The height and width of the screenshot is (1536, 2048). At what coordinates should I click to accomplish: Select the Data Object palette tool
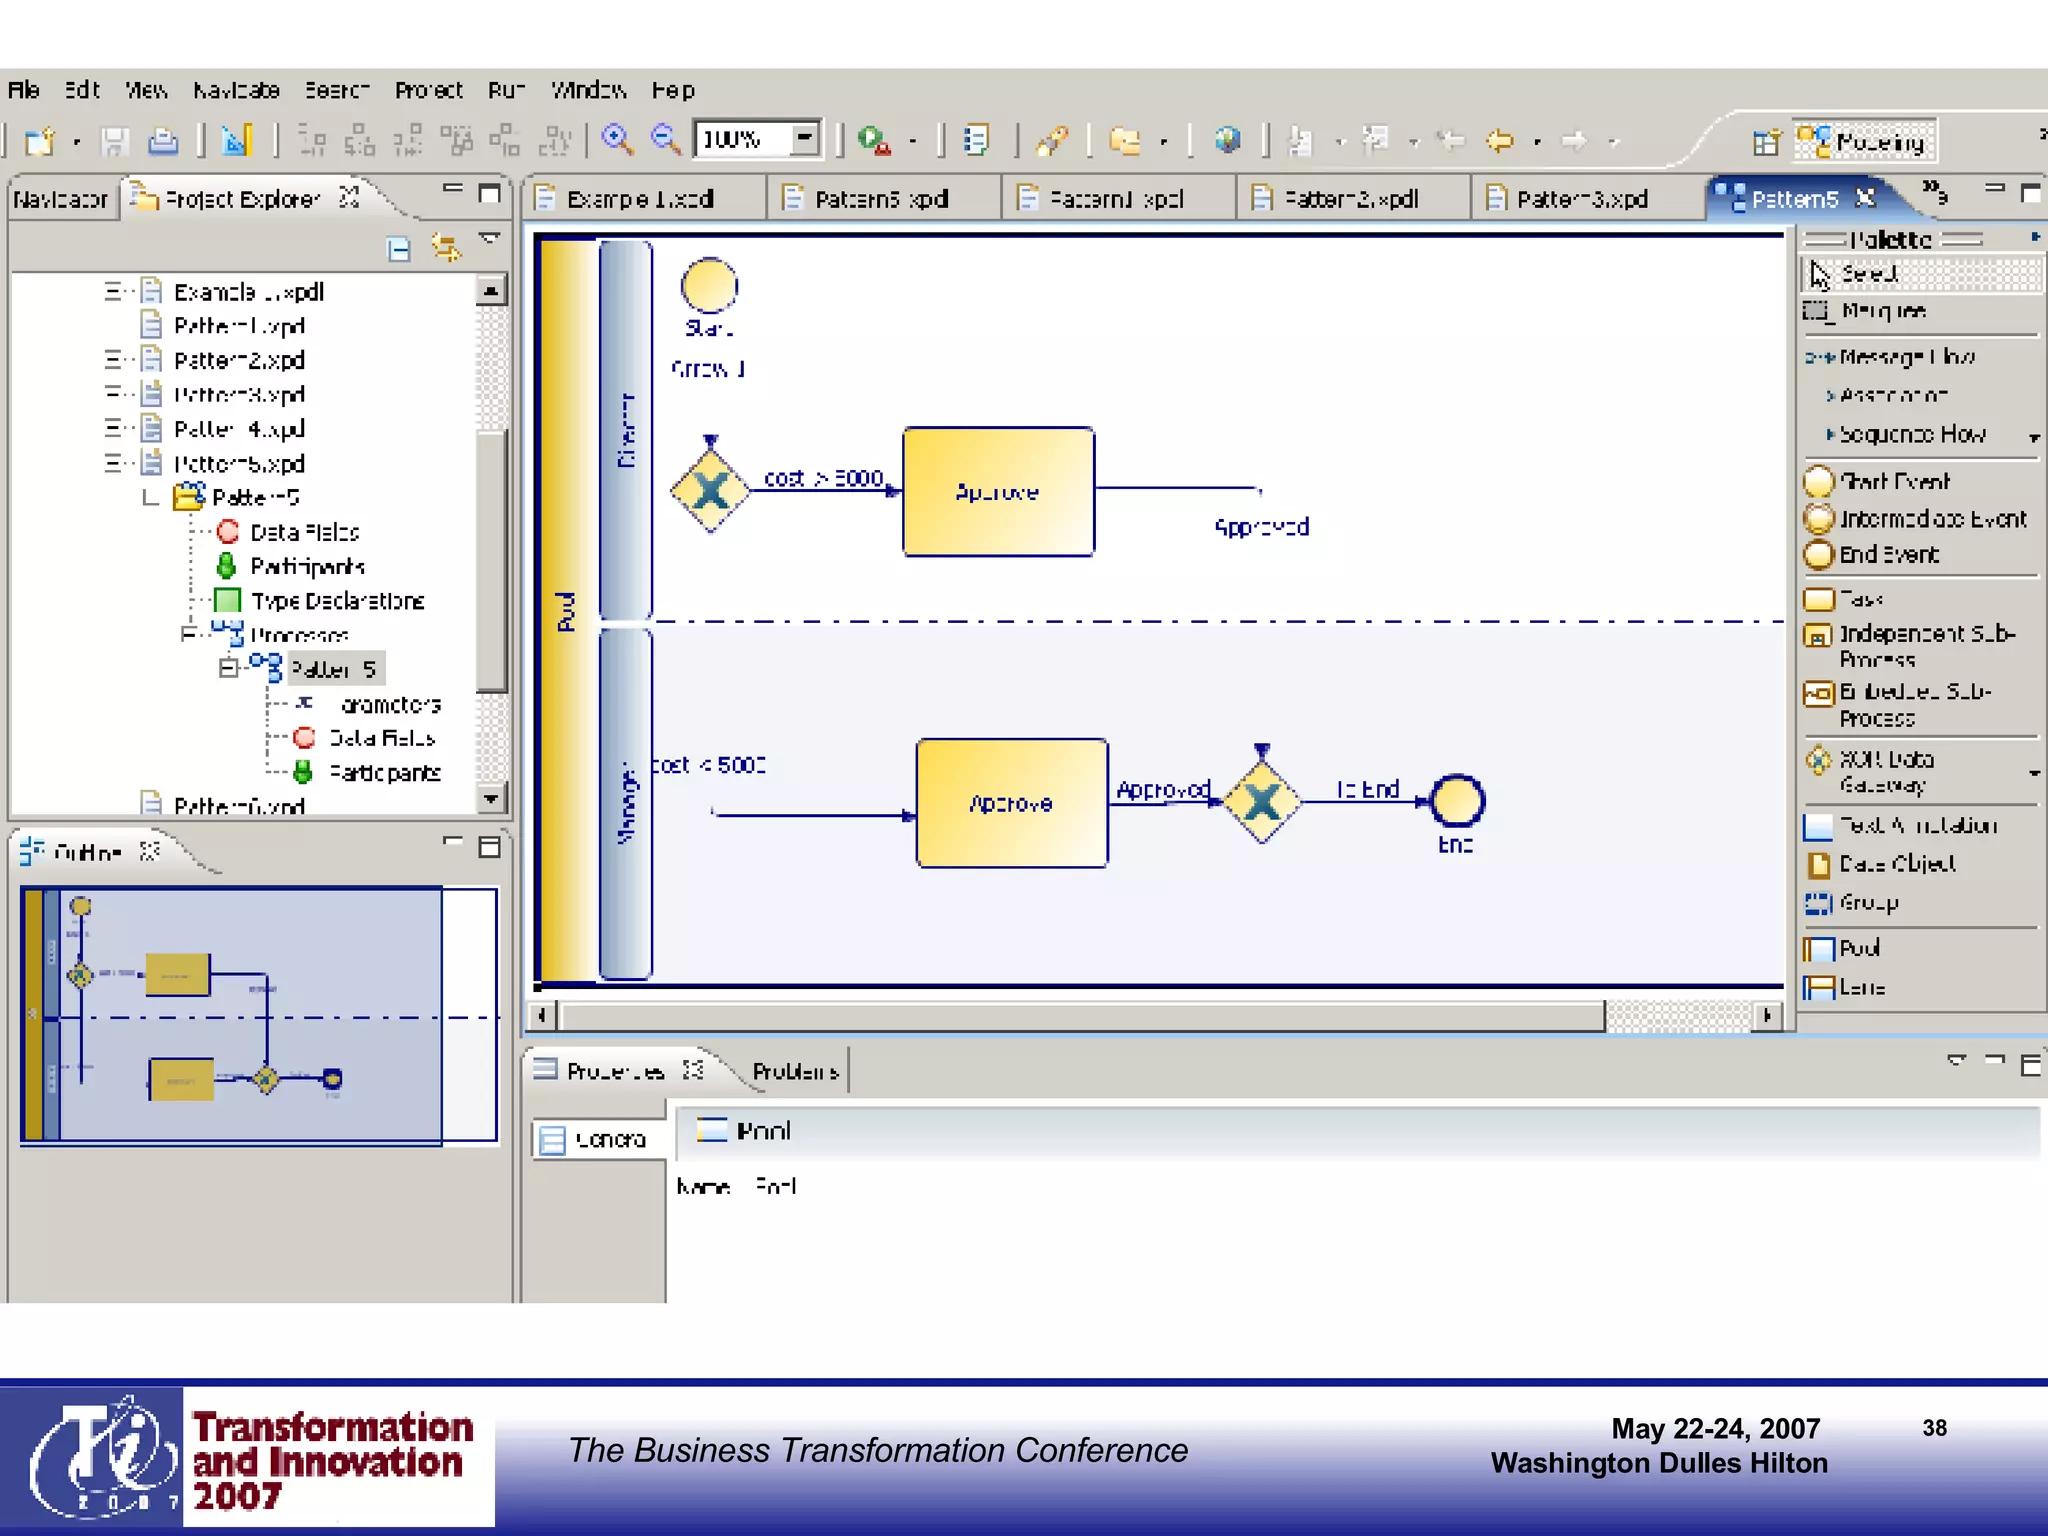(1895, 864)
